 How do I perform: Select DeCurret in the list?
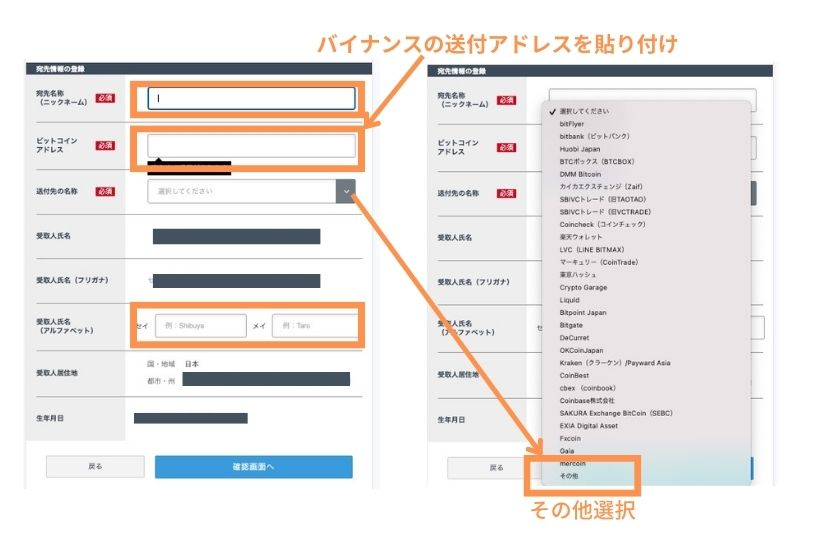click(x=574, y=338)
